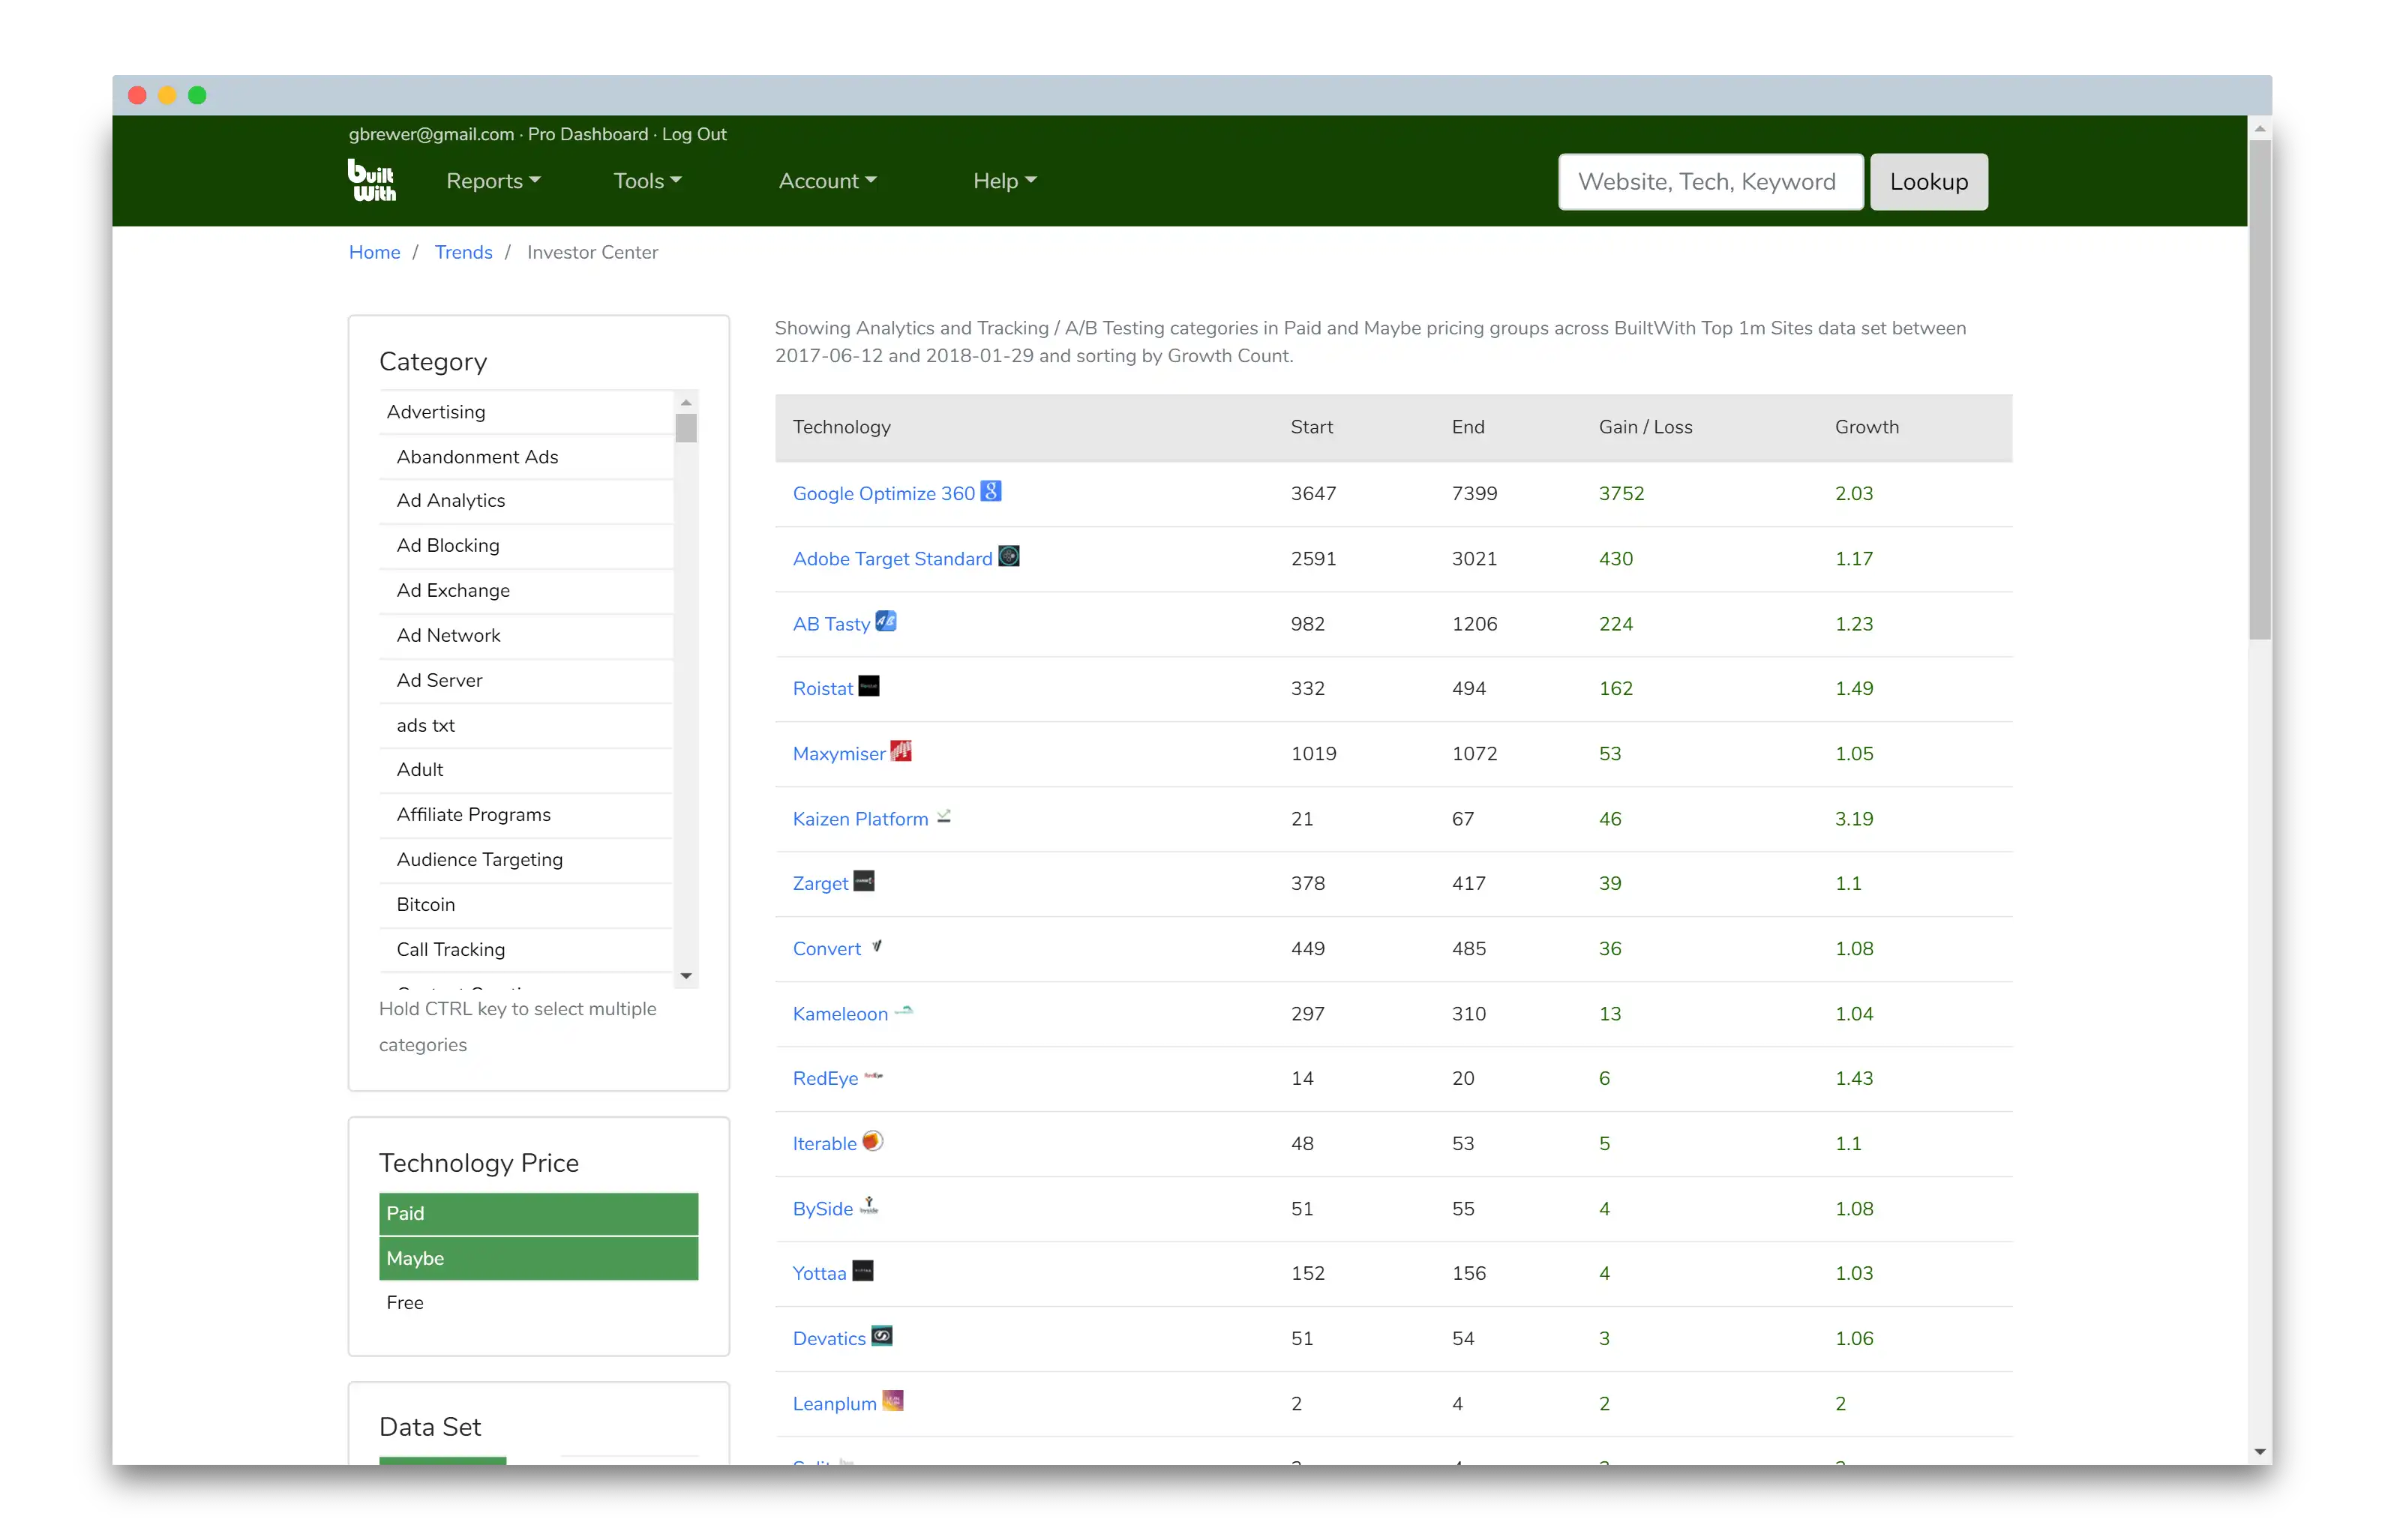2385x1540 pixels.
Task: Click the Adobe Target Standard icon
Action: 1009,556
